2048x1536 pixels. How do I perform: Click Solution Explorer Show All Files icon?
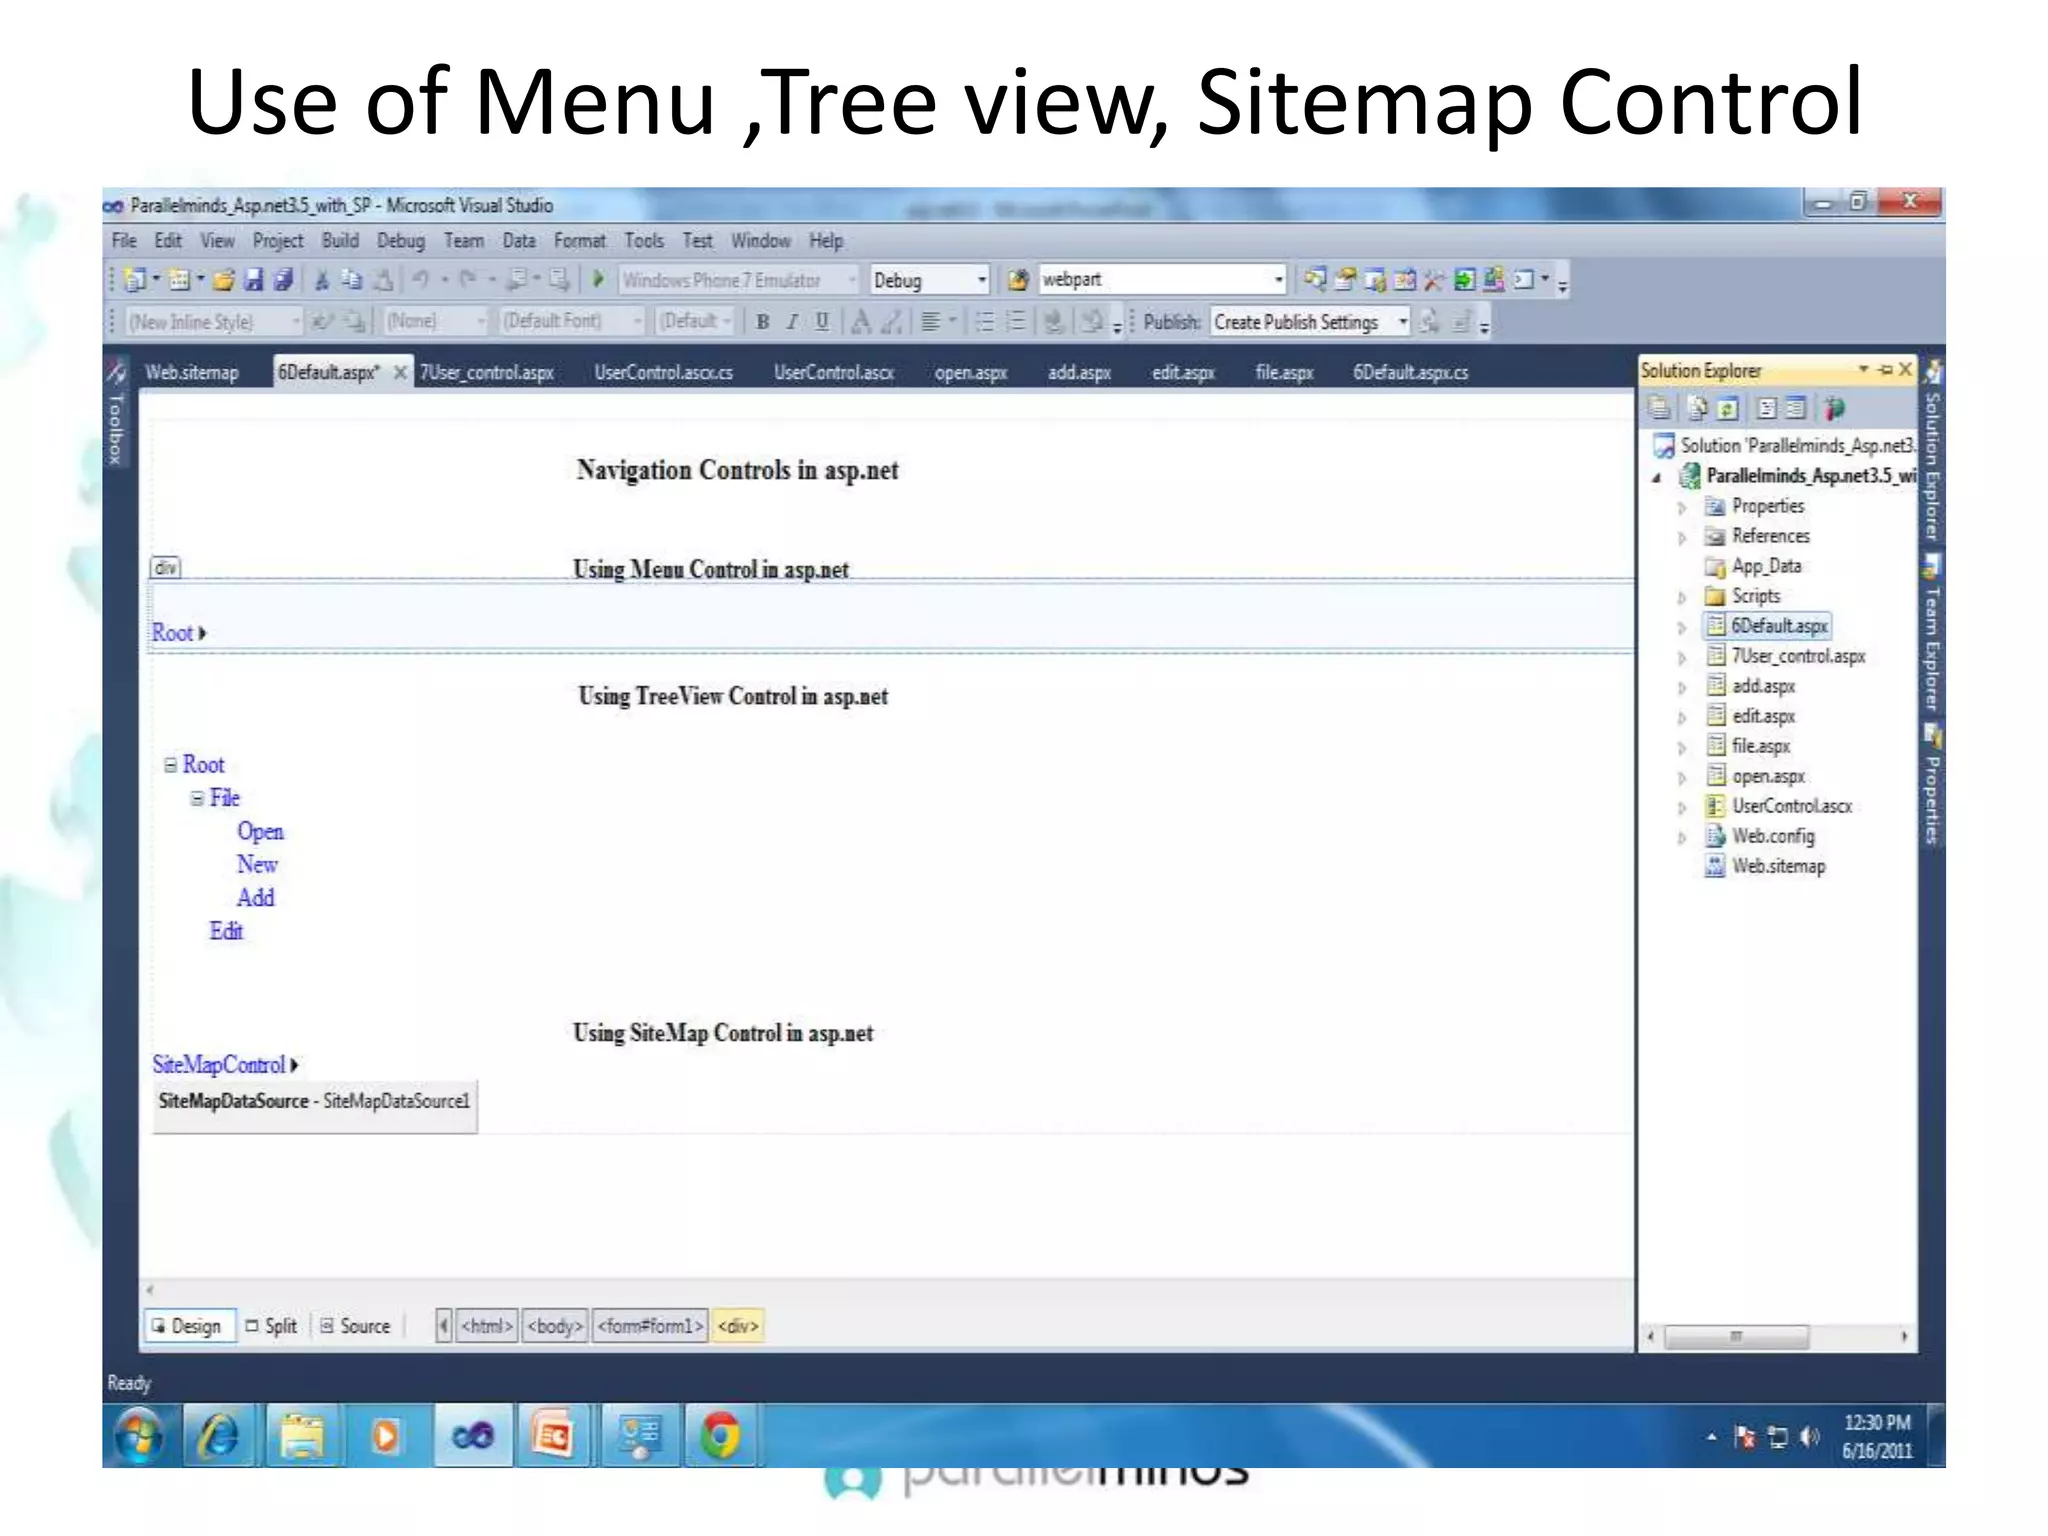(x=1697, y=408)
